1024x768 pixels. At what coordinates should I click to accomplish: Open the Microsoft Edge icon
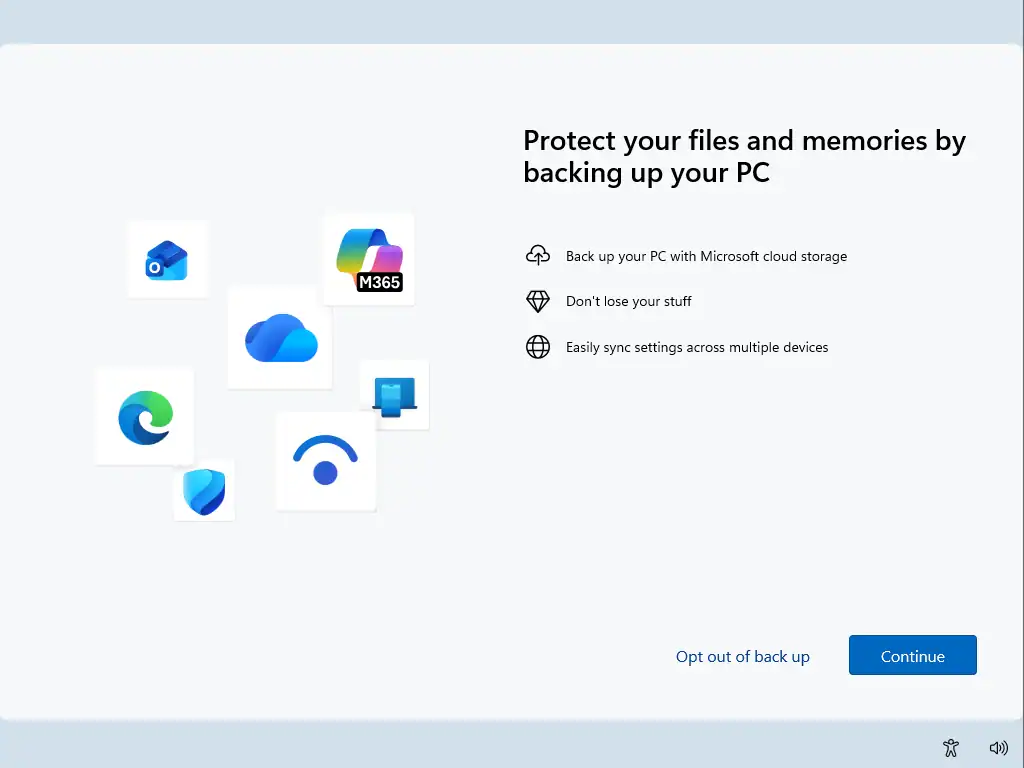tap(143, 416)
